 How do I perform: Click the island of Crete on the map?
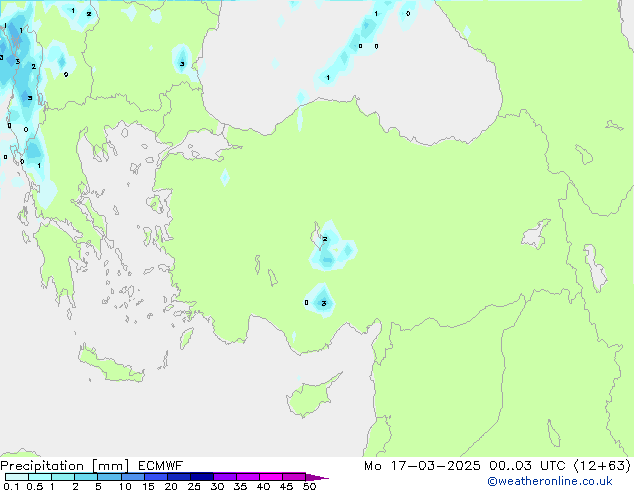click(110, 366)
